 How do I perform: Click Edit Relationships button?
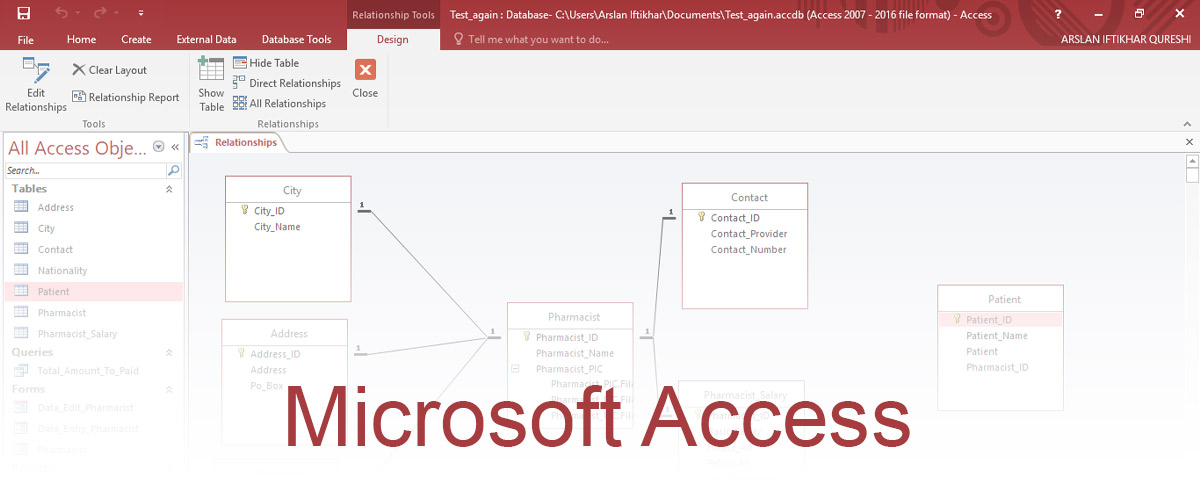(x=36, y=85)
